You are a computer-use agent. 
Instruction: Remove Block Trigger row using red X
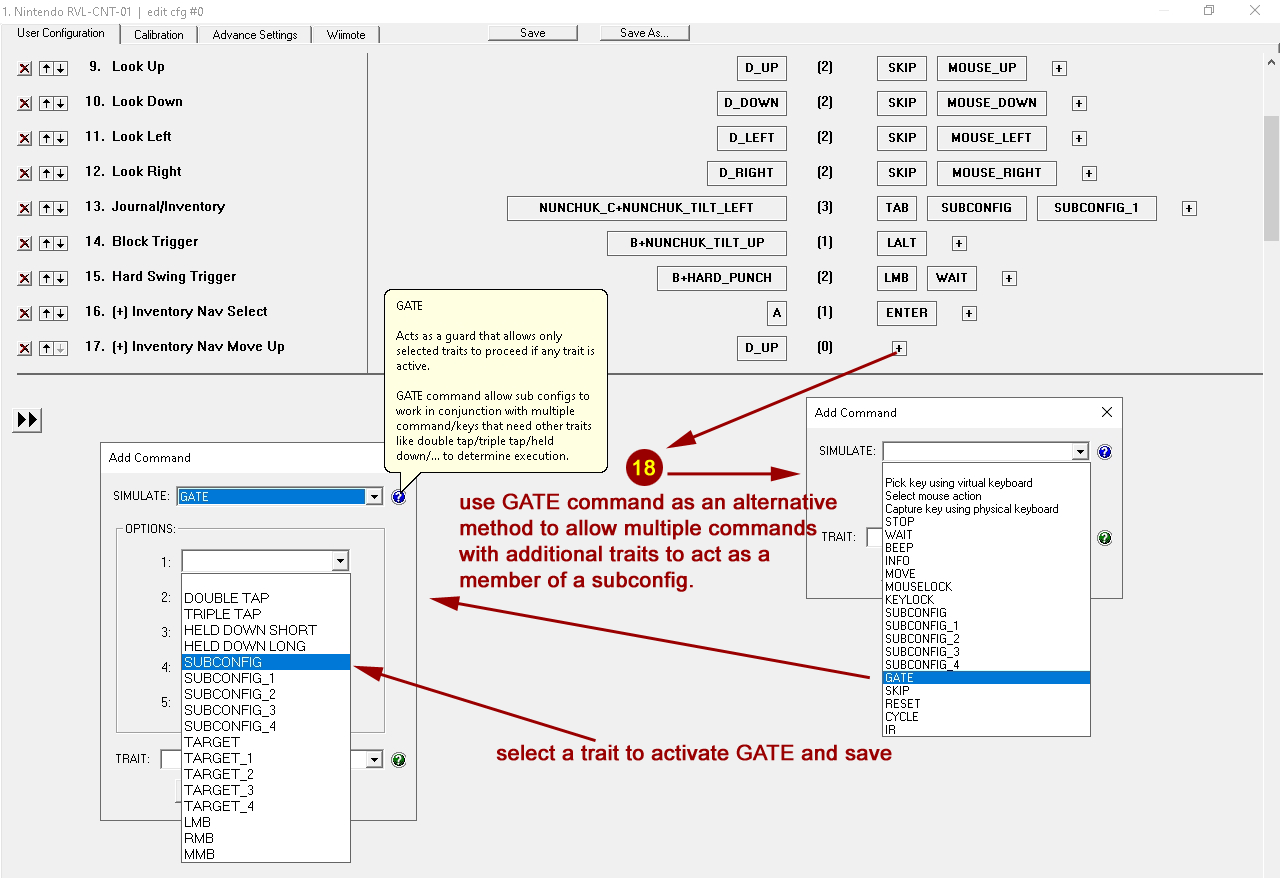point(25,244)
